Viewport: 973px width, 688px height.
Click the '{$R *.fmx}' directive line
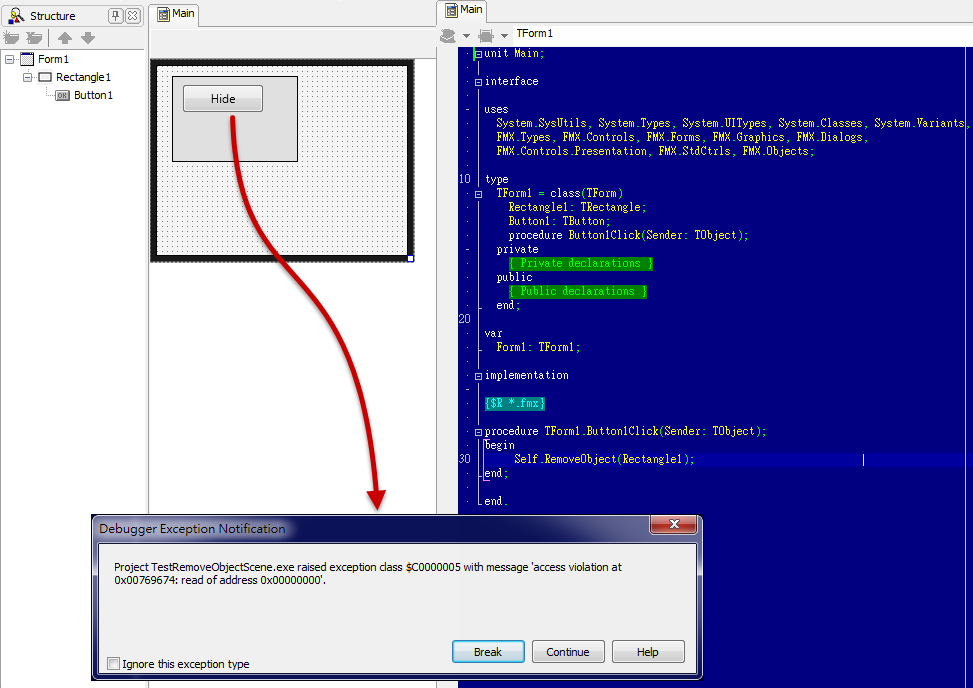click(515, 403)
